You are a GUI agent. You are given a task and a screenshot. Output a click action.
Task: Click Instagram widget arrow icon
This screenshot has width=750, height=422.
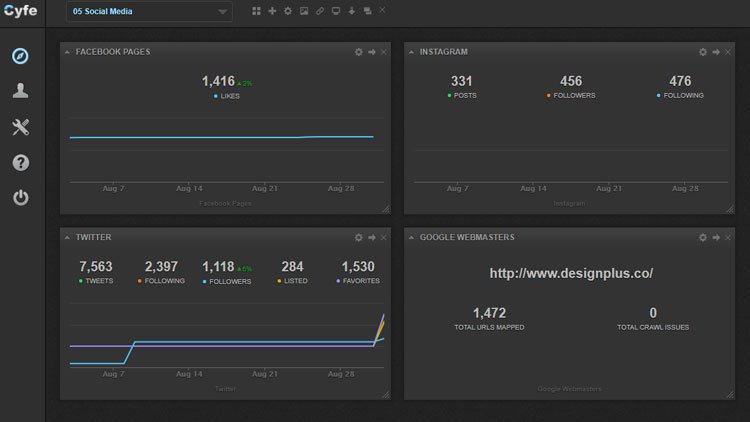(716, 52)
